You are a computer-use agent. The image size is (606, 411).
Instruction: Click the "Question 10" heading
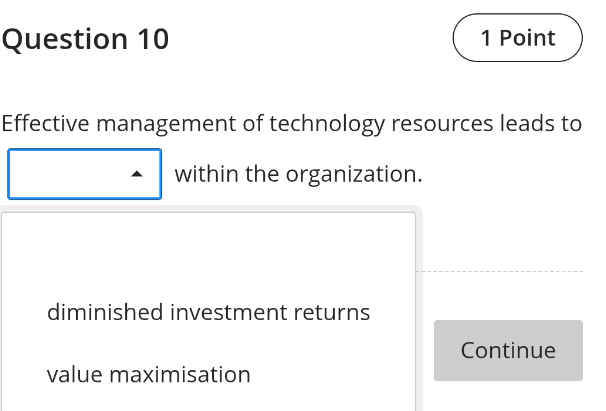click(x=85, y=39)
